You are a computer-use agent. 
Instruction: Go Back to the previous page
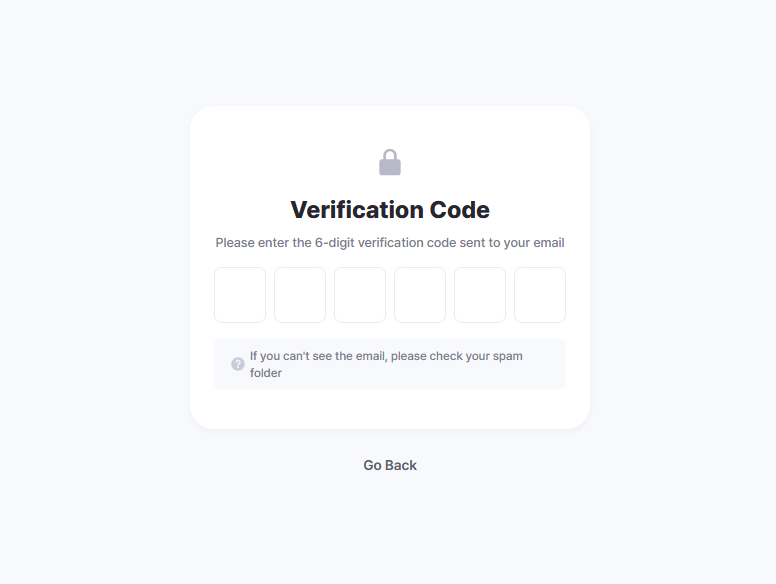point(390,465)
